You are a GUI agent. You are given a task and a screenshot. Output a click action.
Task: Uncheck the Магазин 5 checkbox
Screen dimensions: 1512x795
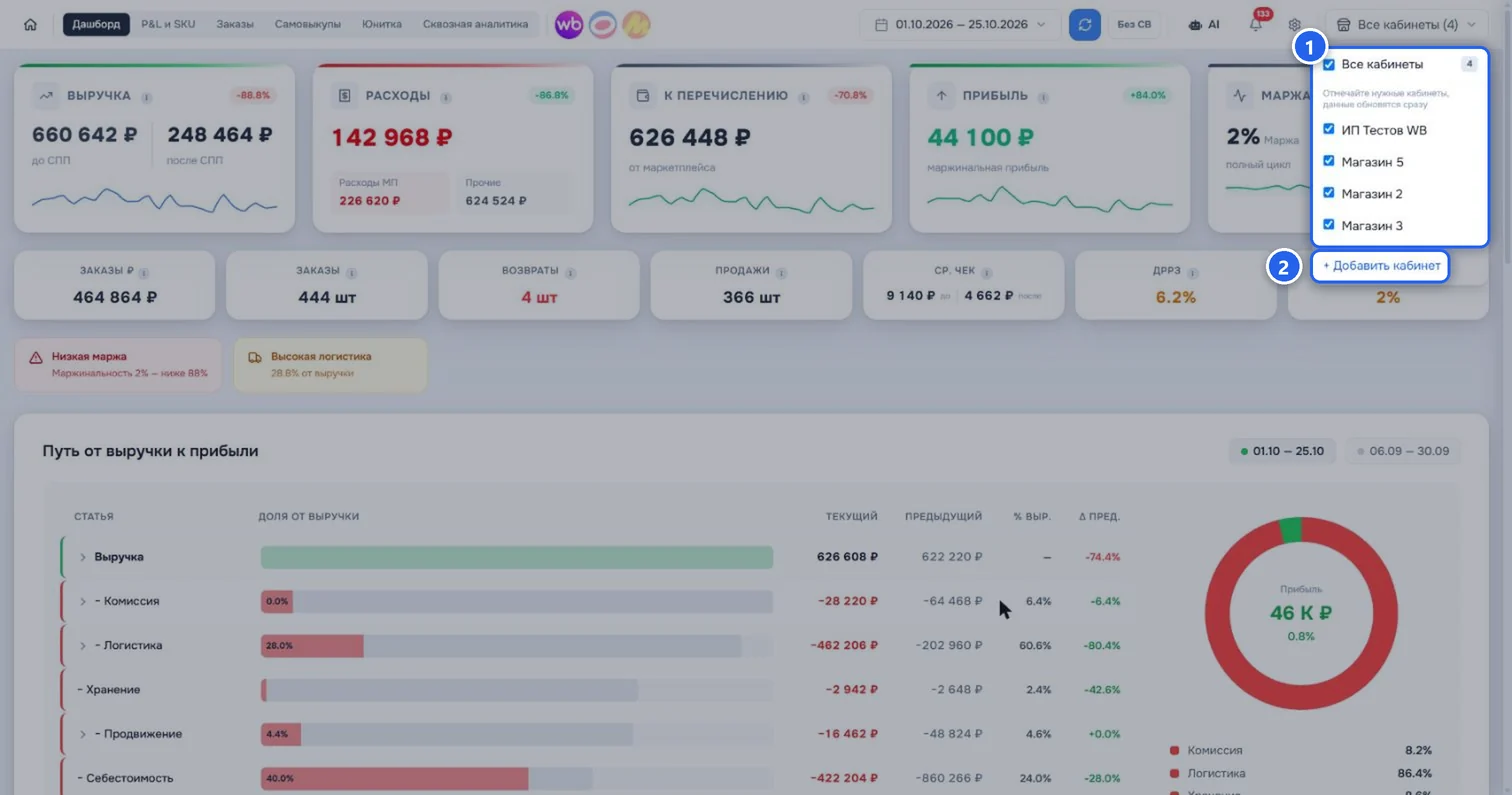(1329, 161)
